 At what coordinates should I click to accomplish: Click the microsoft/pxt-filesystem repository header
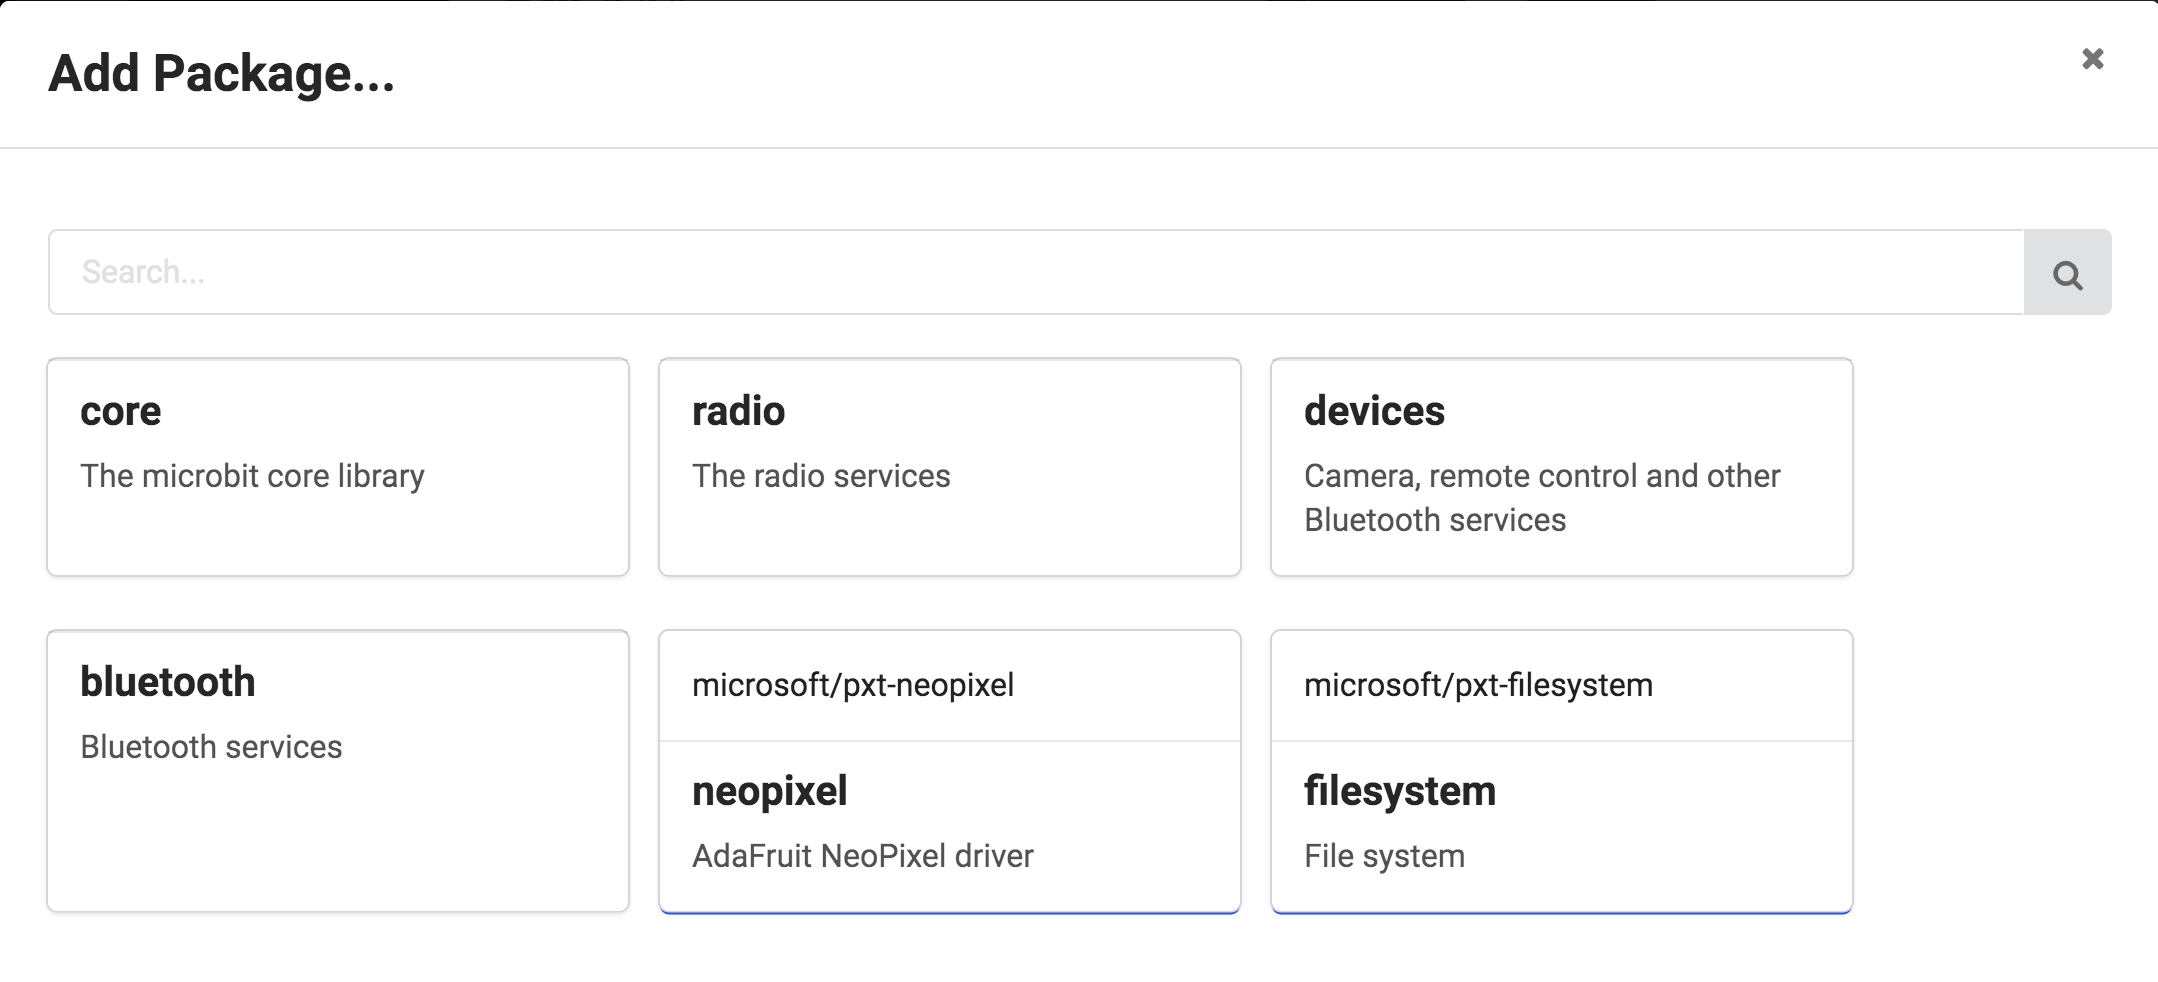tap(1477, 685)
